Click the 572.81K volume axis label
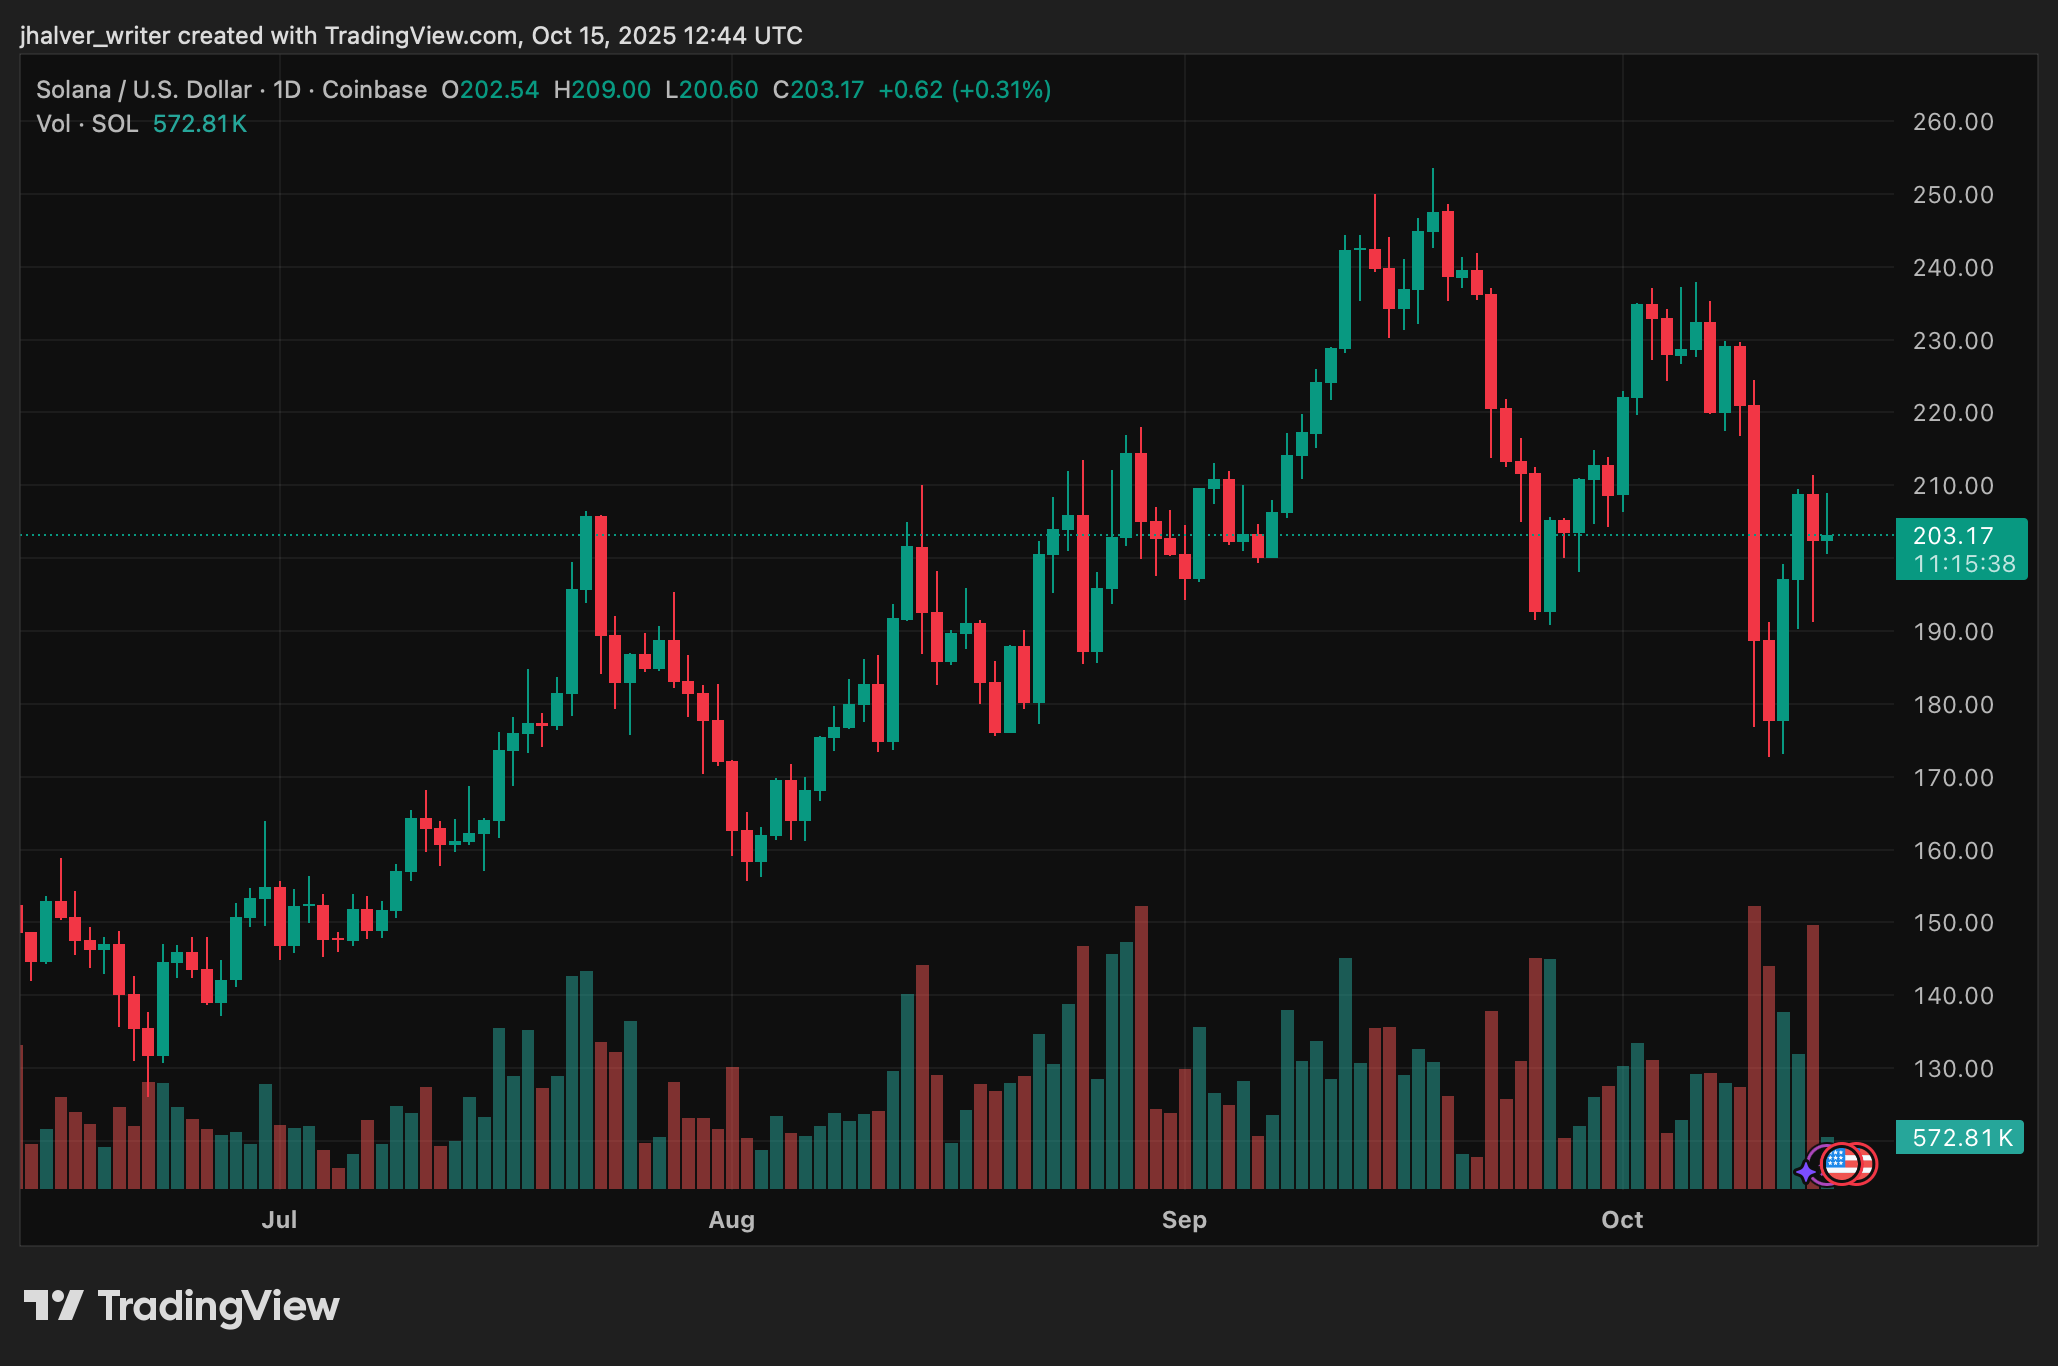This screenshot has width=2058, height=1366. pyautogui.click(x=1961, y=1137)
